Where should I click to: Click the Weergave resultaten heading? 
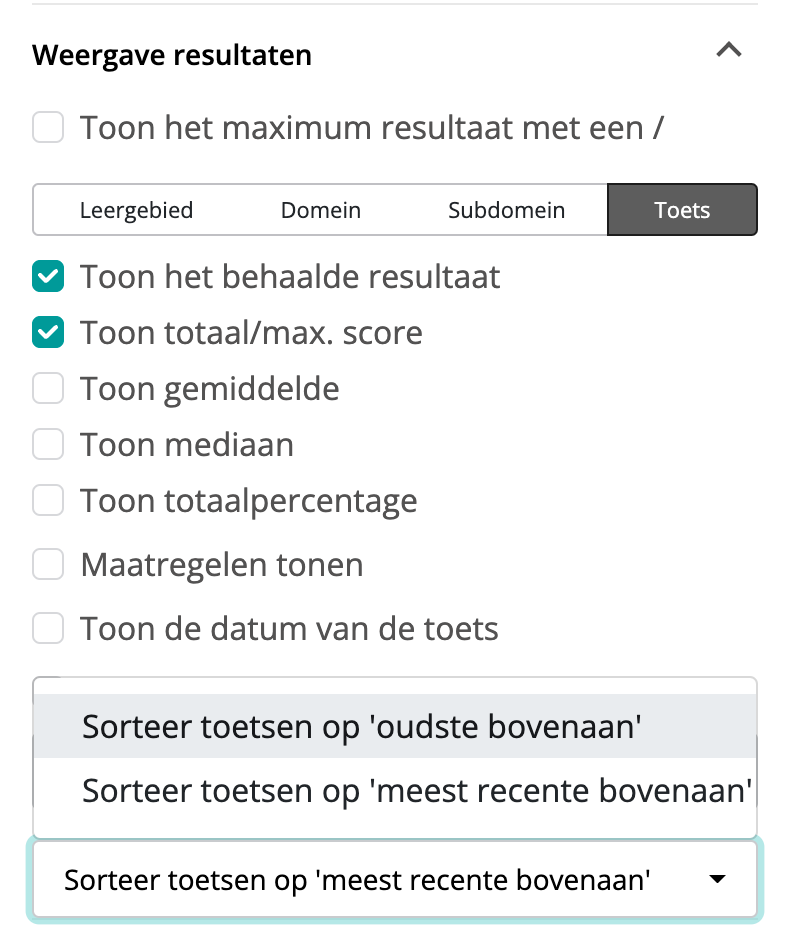172,55
